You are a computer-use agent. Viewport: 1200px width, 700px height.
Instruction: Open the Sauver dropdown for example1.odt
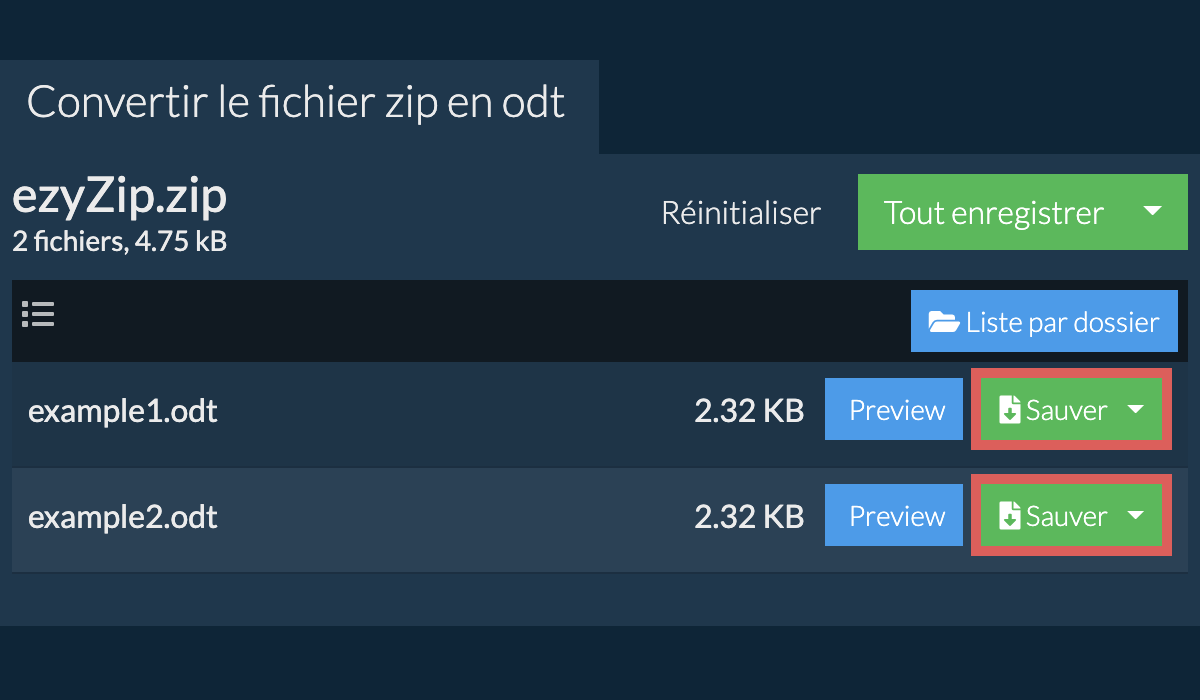(x=1135, y=409)
